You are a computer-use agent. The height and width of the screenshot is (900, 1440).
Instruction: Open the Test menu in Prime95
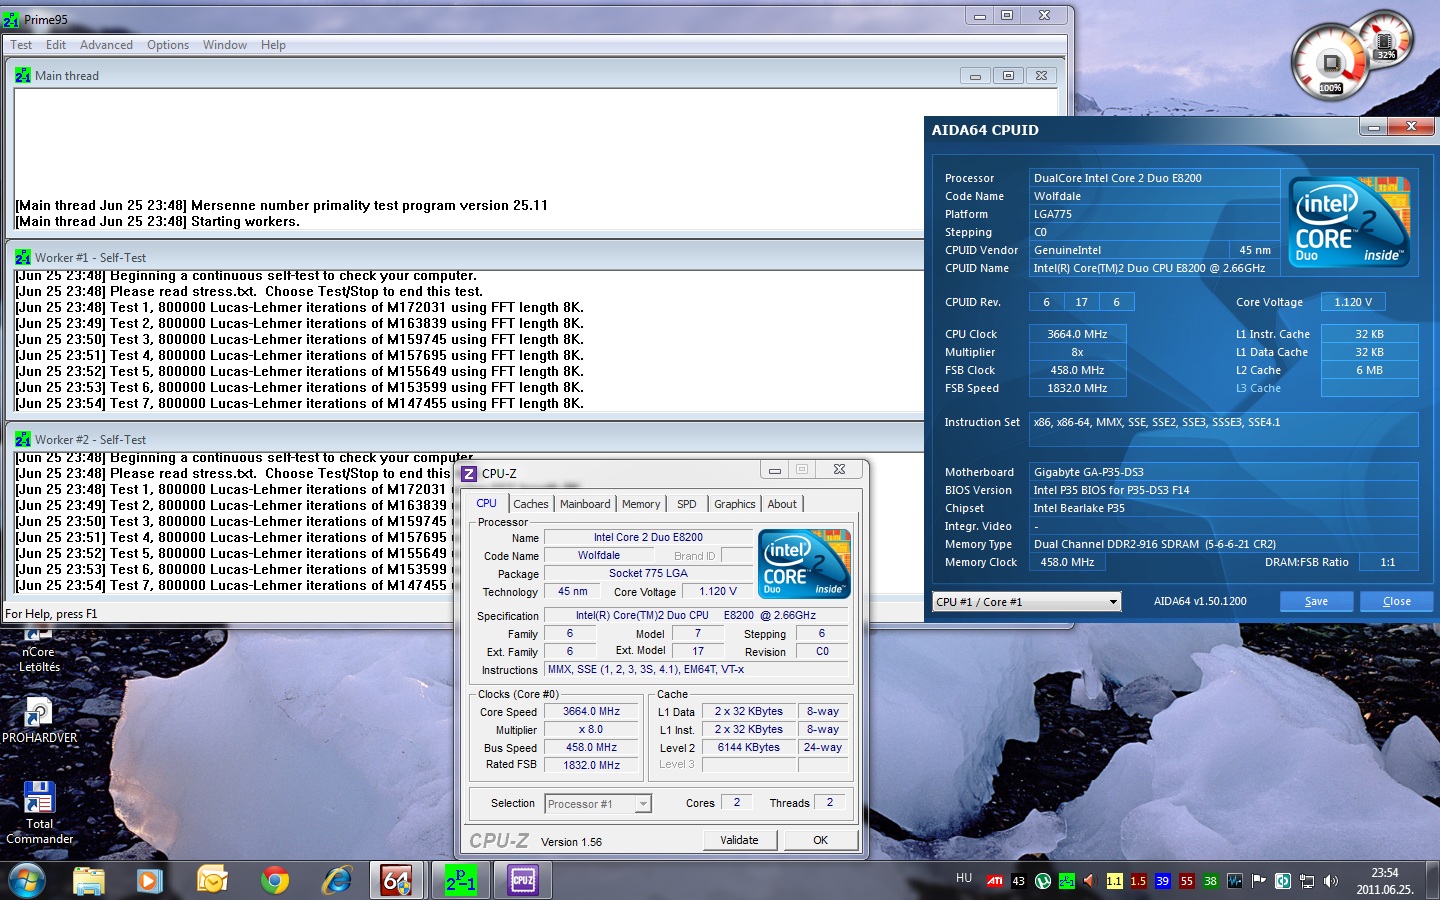[21, 45]
